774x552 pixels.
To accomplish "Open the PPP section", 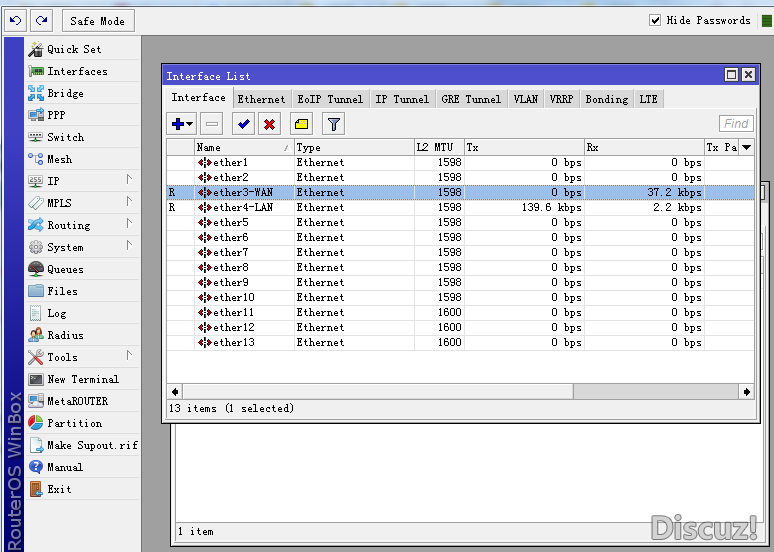I will [x=82, y=115].
